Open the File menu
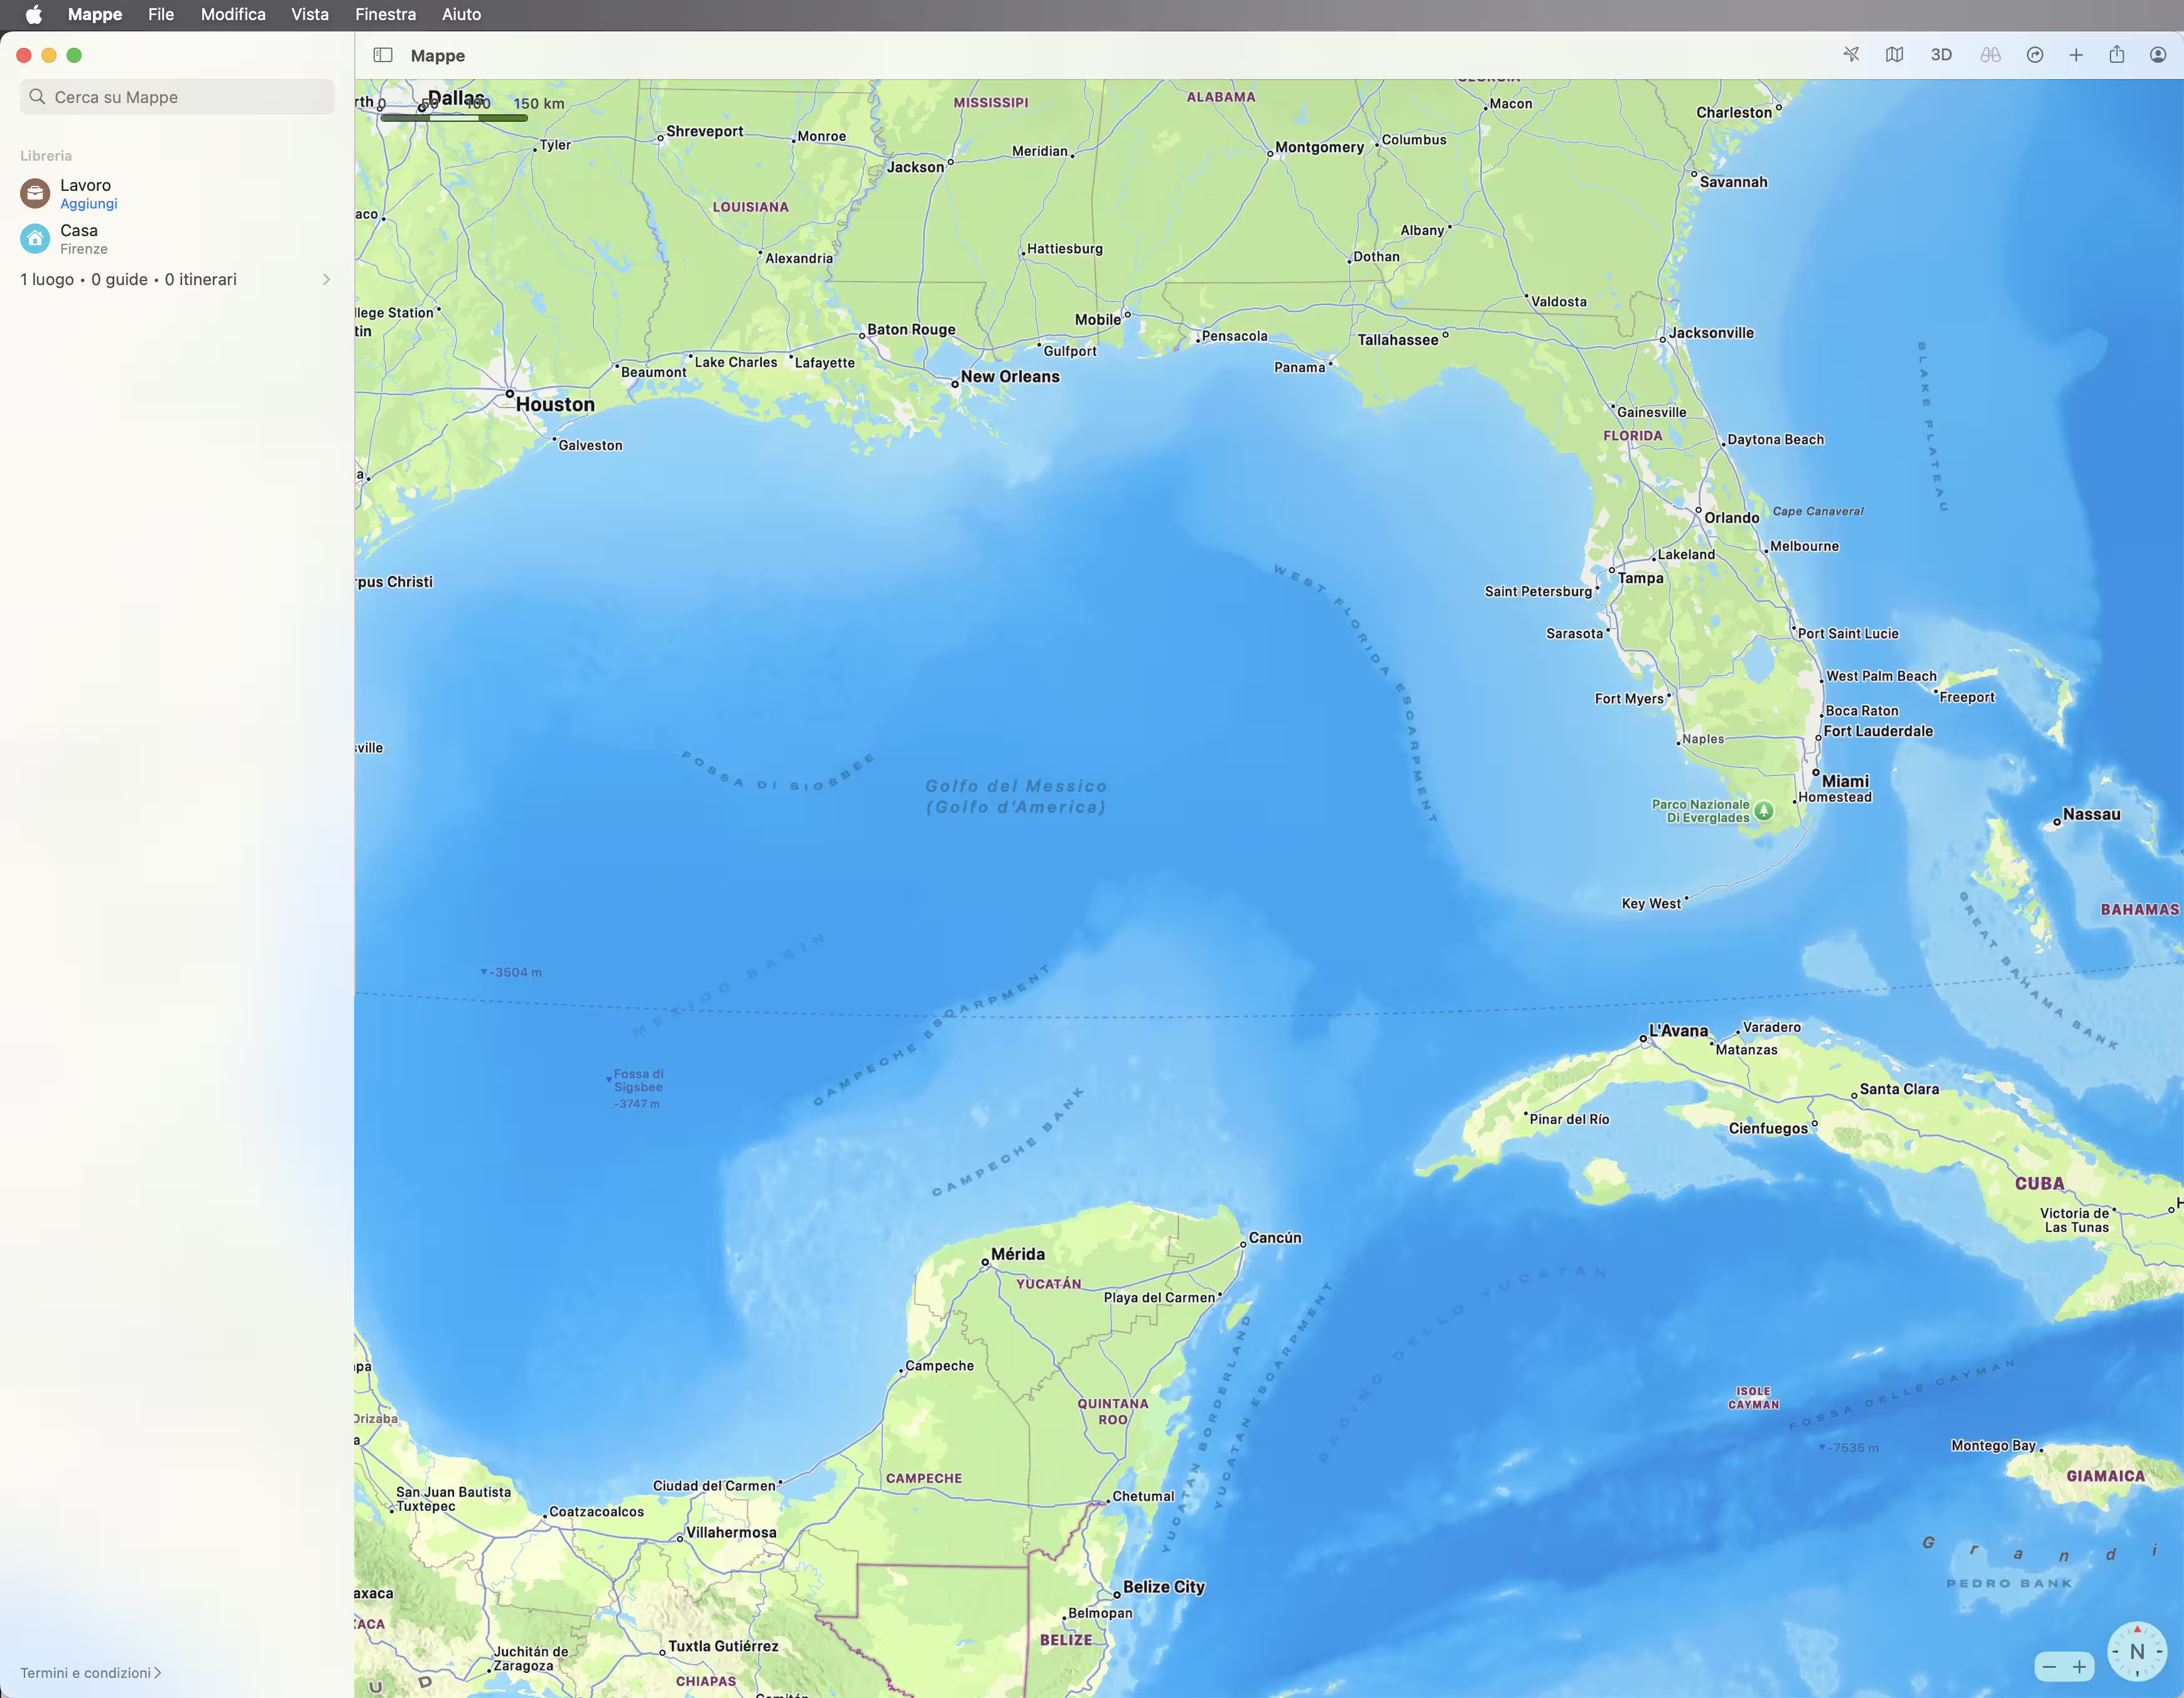 (161, 14)
